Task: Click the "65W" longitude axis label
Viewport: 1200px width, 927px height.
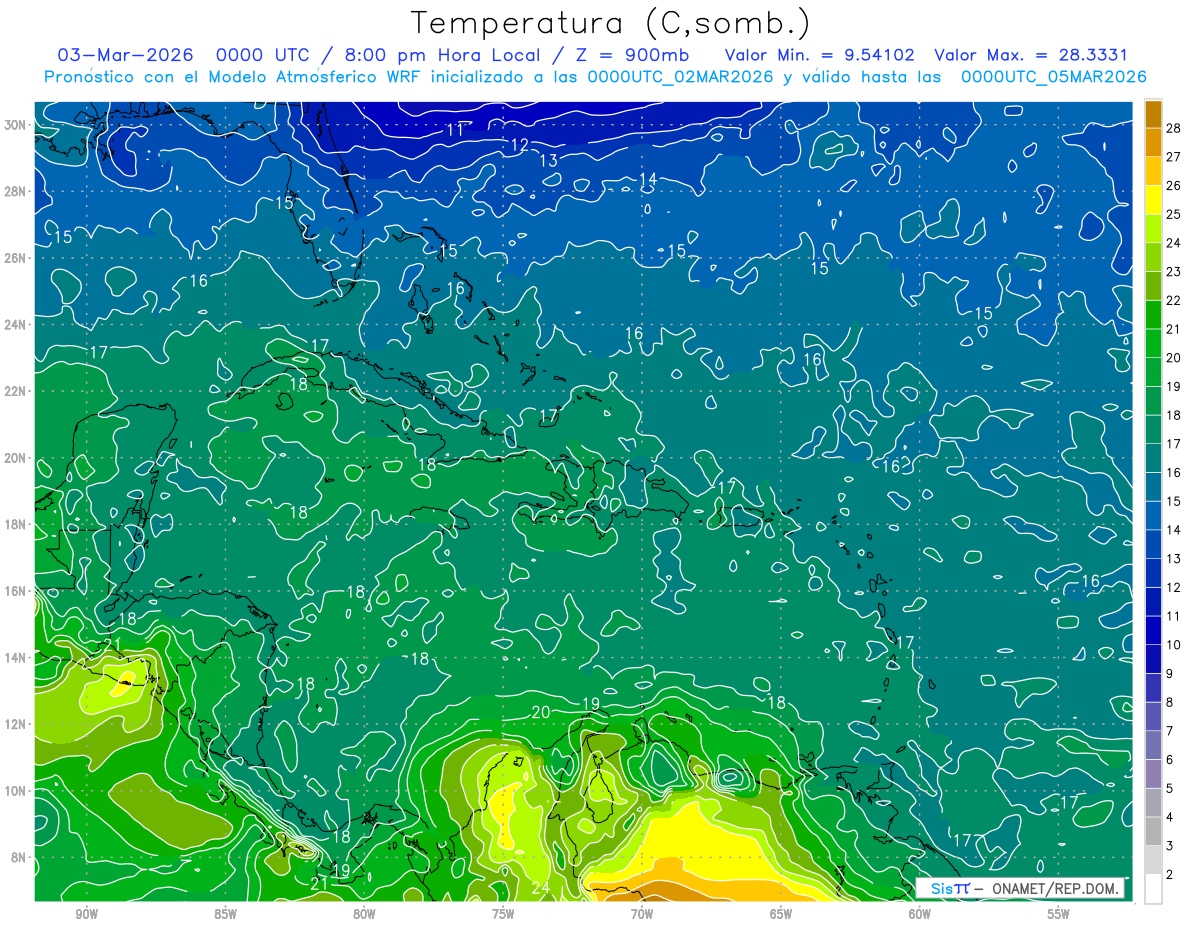Action: (x=781, y=914)
